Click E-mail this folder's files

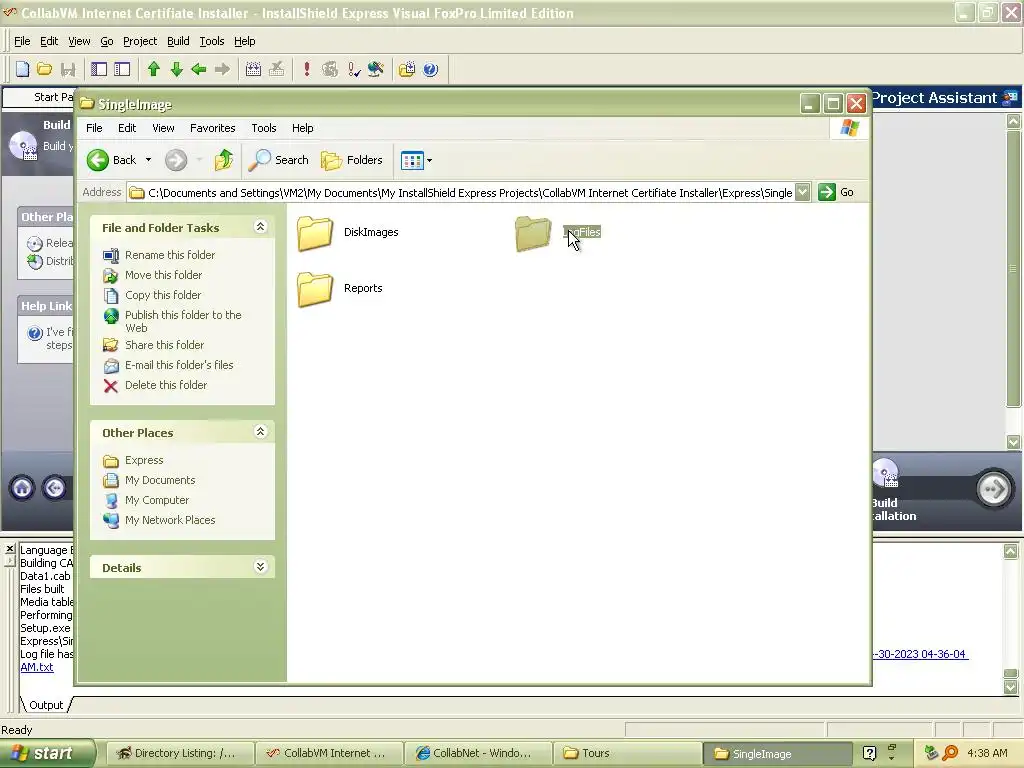click(179, 365)
